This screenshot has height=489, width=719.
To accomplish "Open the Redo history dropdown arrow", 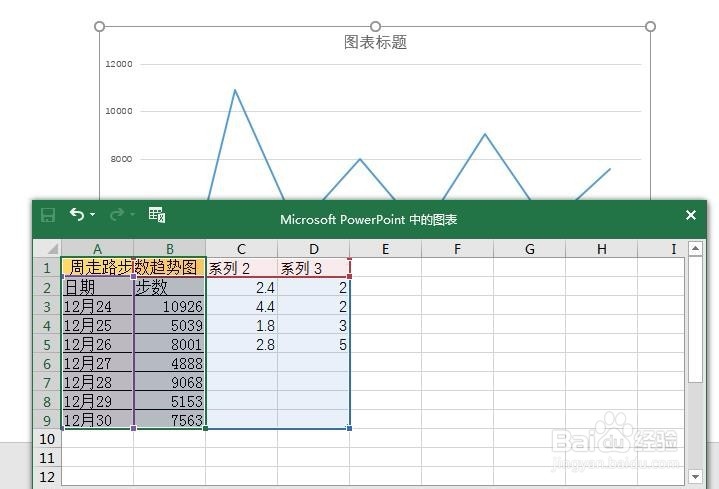I will pyautogui.click(x=132, y=214).
